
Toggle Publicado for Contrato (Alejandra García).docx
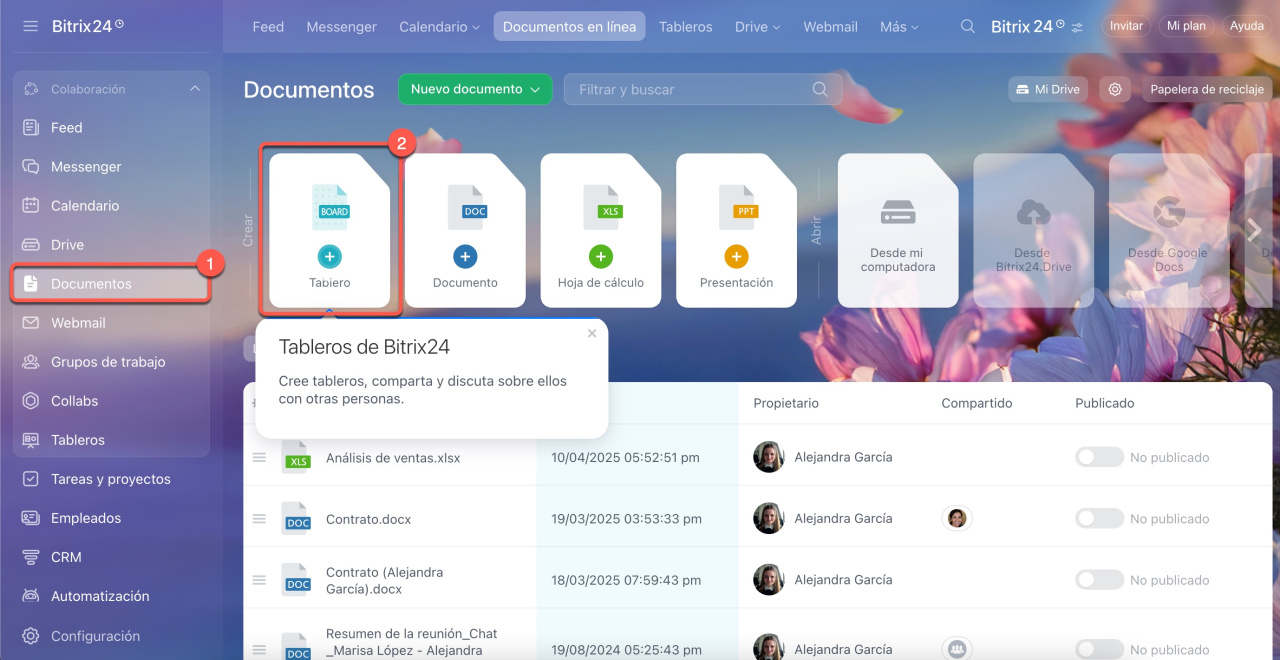click(x=1099, y=580)
